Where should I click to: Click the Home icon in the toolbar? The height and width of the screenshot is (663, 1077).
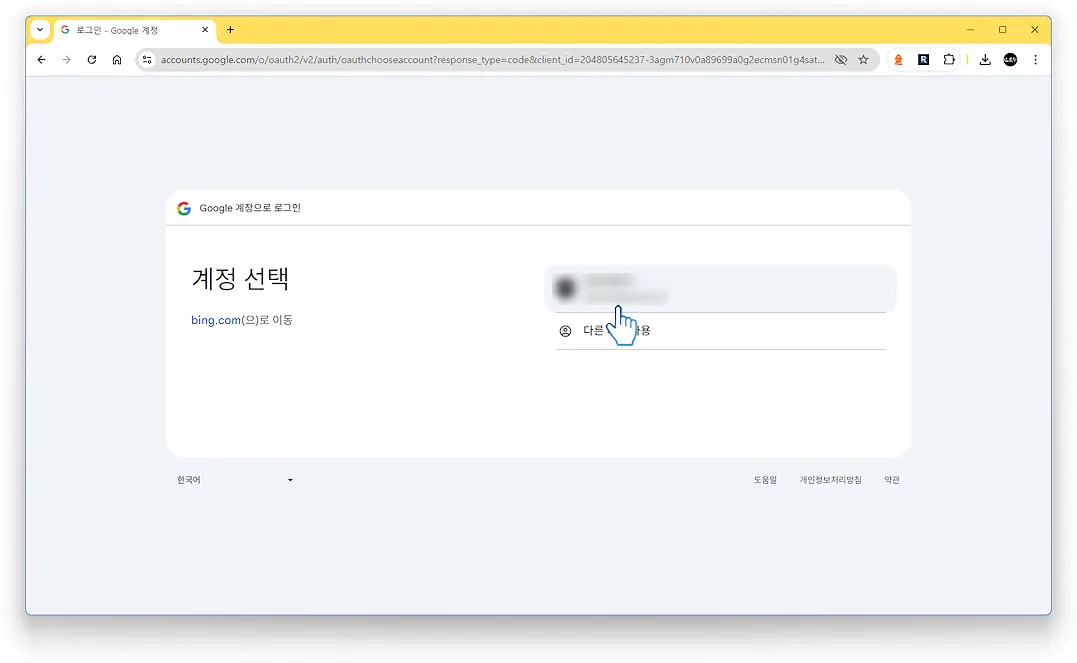(x=116, y=59)
